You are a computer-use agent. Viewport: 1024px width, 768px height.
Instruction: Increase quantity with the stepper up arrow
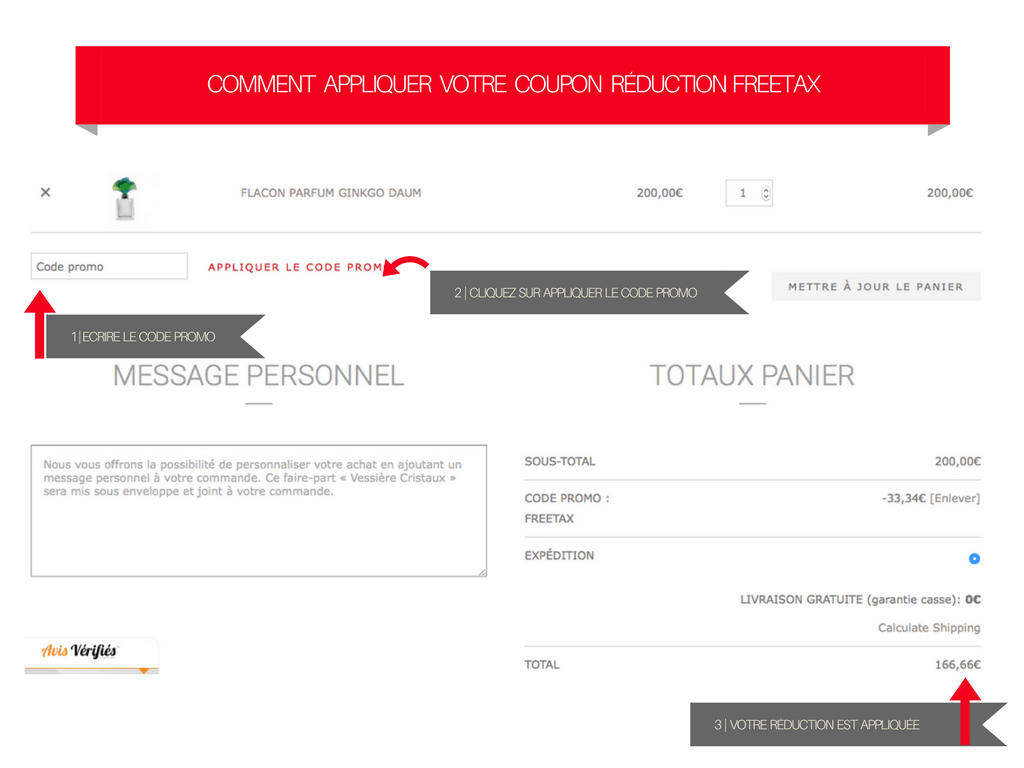[x=766, y=188]
